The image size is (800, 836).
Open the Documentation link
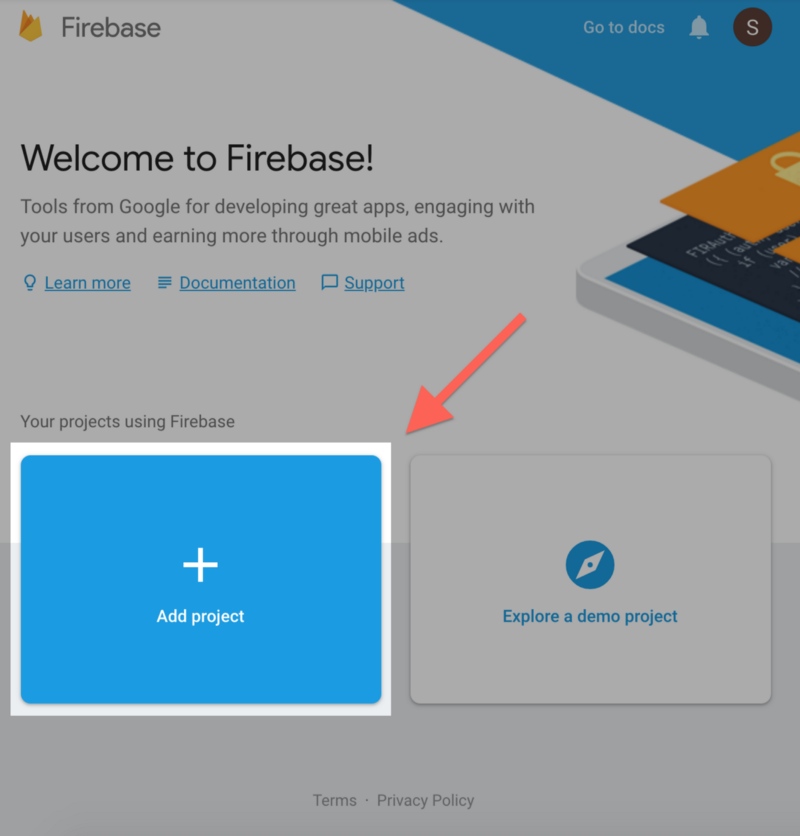(x=237, y=283)
